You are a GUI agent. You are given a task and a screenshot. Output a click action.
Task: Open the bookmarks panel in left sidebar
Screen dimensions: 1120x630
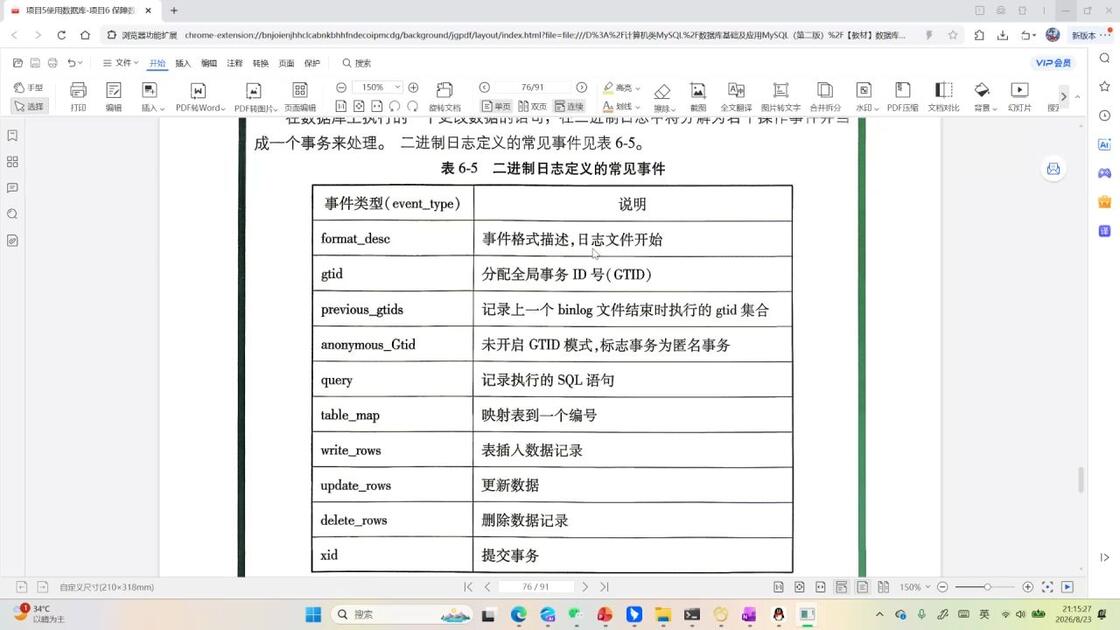(12, 135)
